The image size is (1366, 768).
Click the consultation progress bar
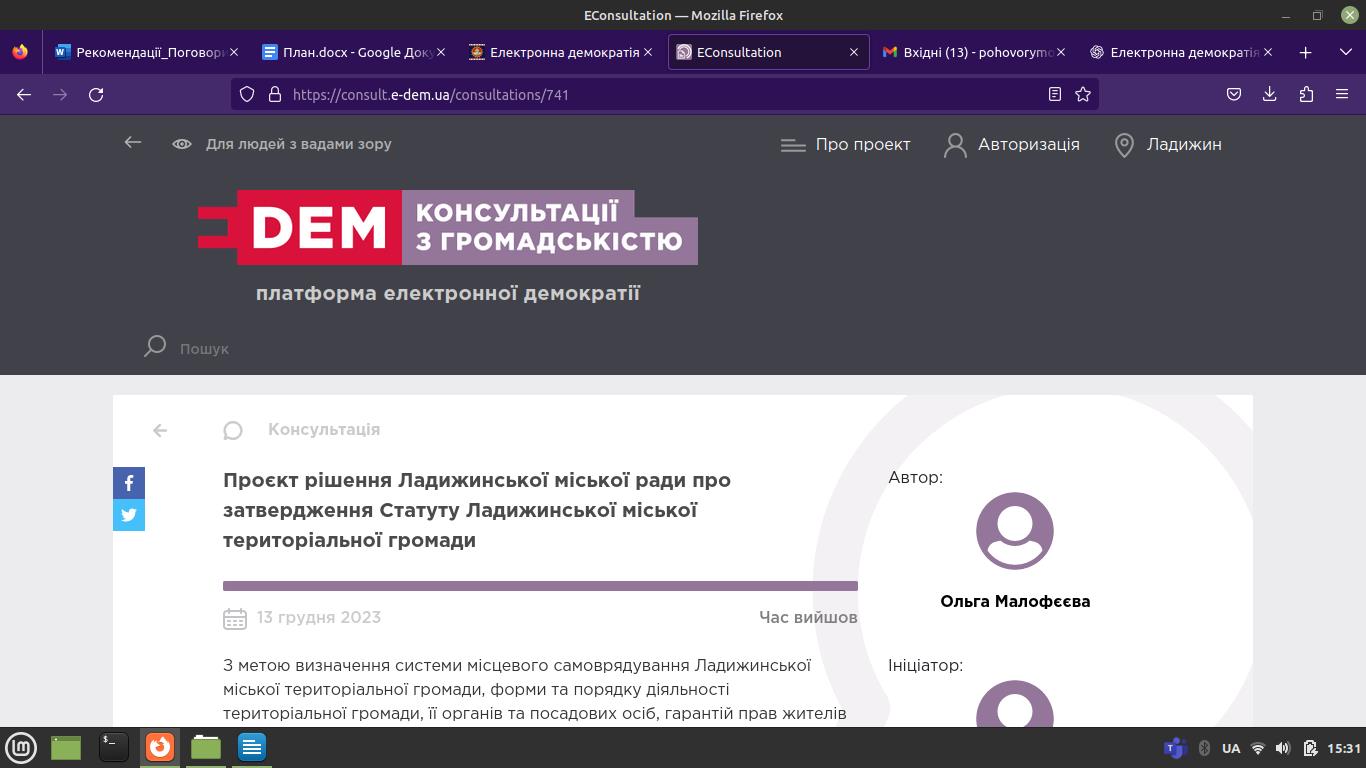tap(540, 586)
